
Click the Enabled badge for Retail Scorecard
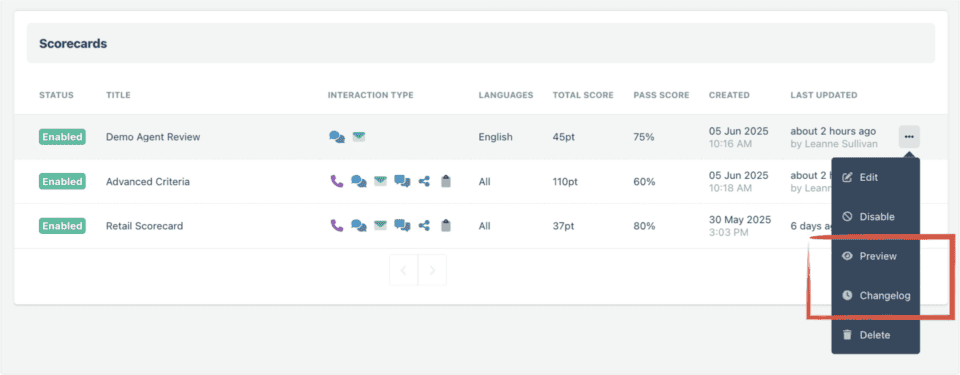pyautogui.click(x=62, y=225)
